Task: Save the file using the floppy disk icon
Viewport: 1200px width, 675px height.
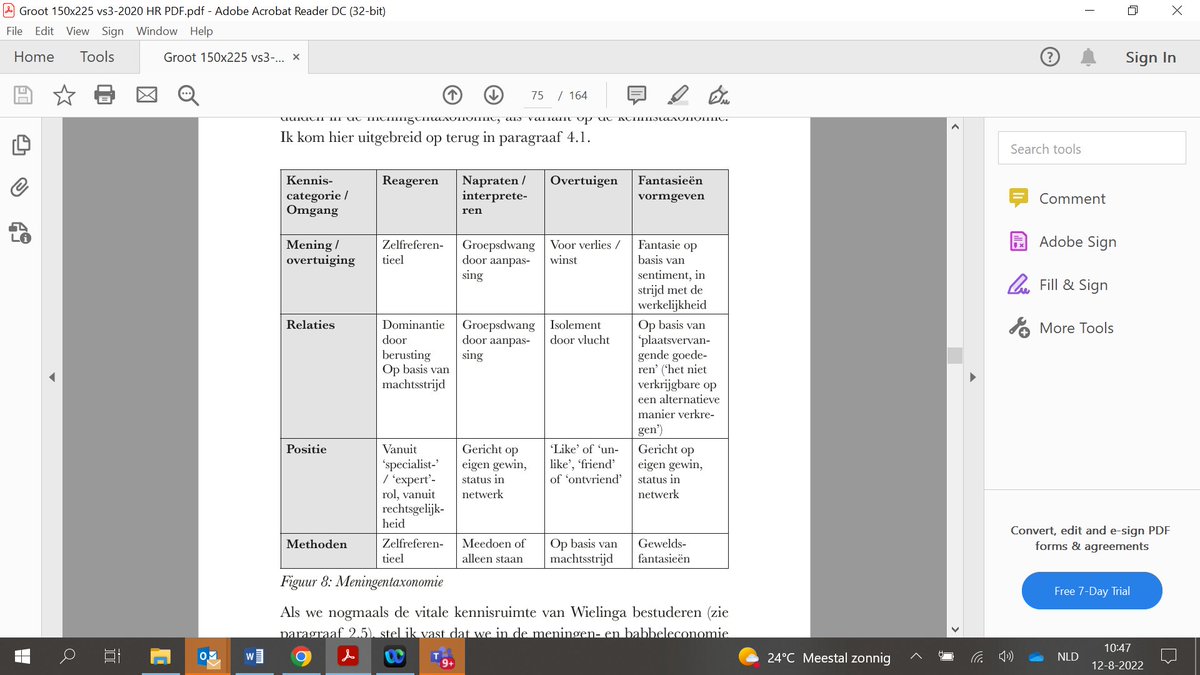Action: click(x=24, y=95)
